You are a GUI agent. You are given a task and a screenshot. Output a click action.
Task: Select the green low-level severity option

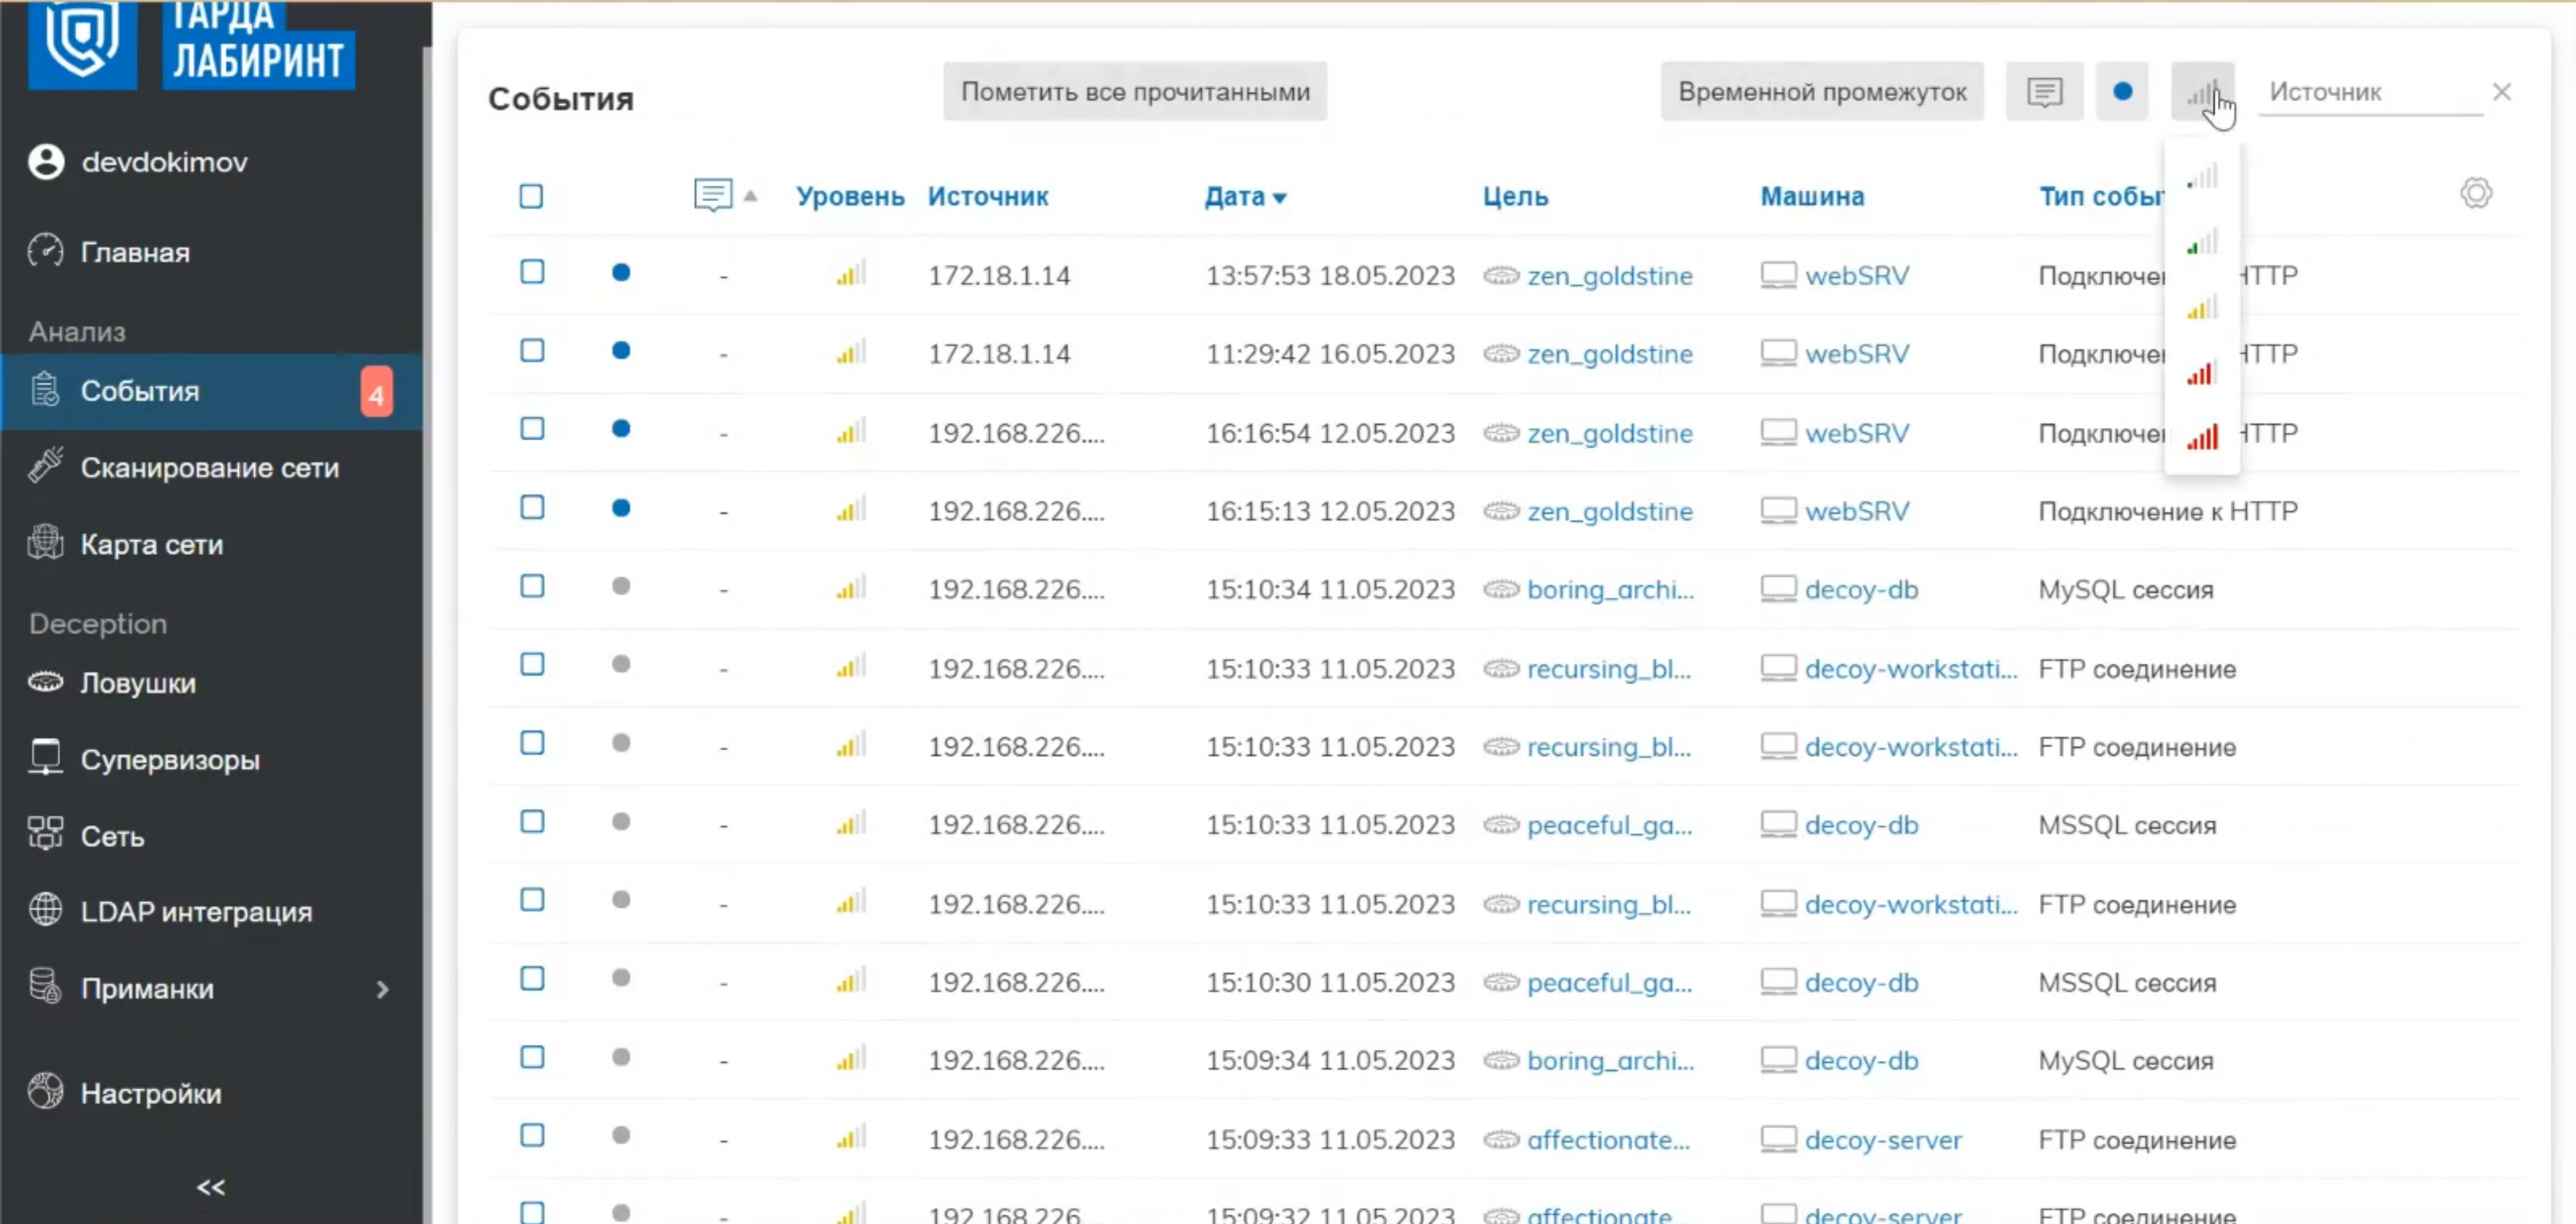(x=2201, y=242)
